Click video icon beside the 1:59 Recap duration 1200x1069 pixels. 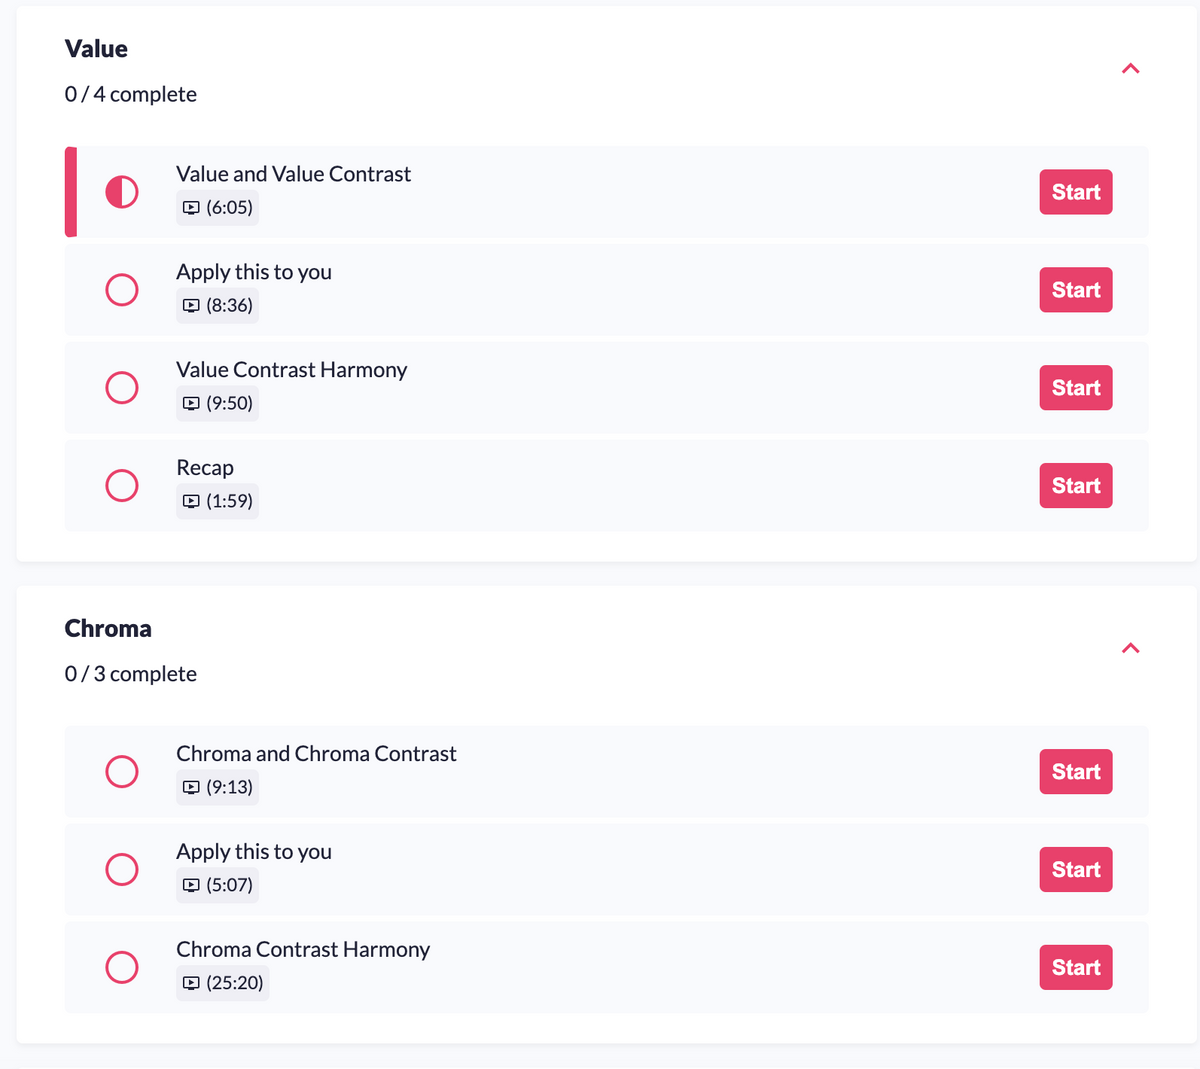point(191,502)
